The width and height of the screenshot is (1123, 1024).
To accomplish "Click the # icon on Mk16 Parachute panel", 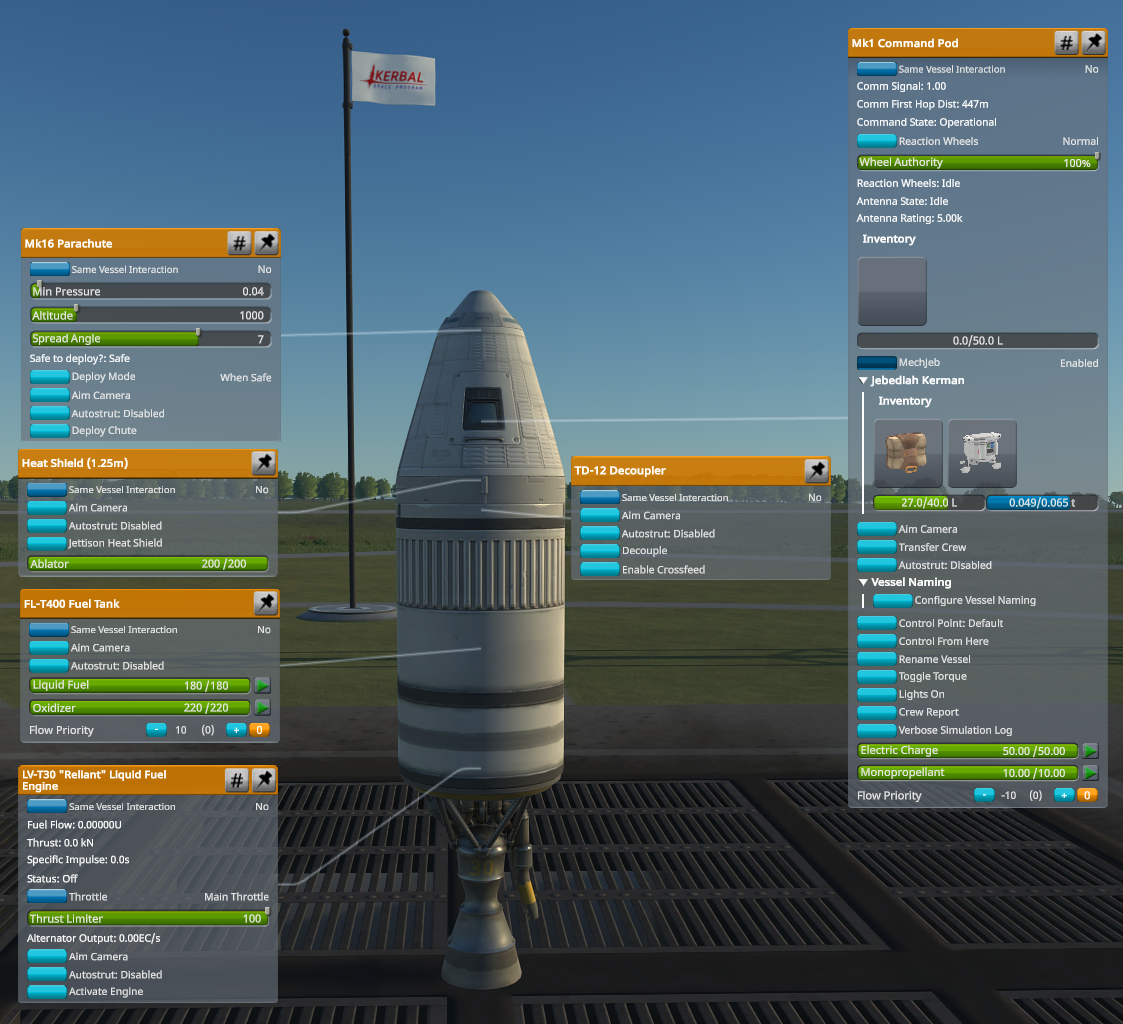I will point(239,243).
